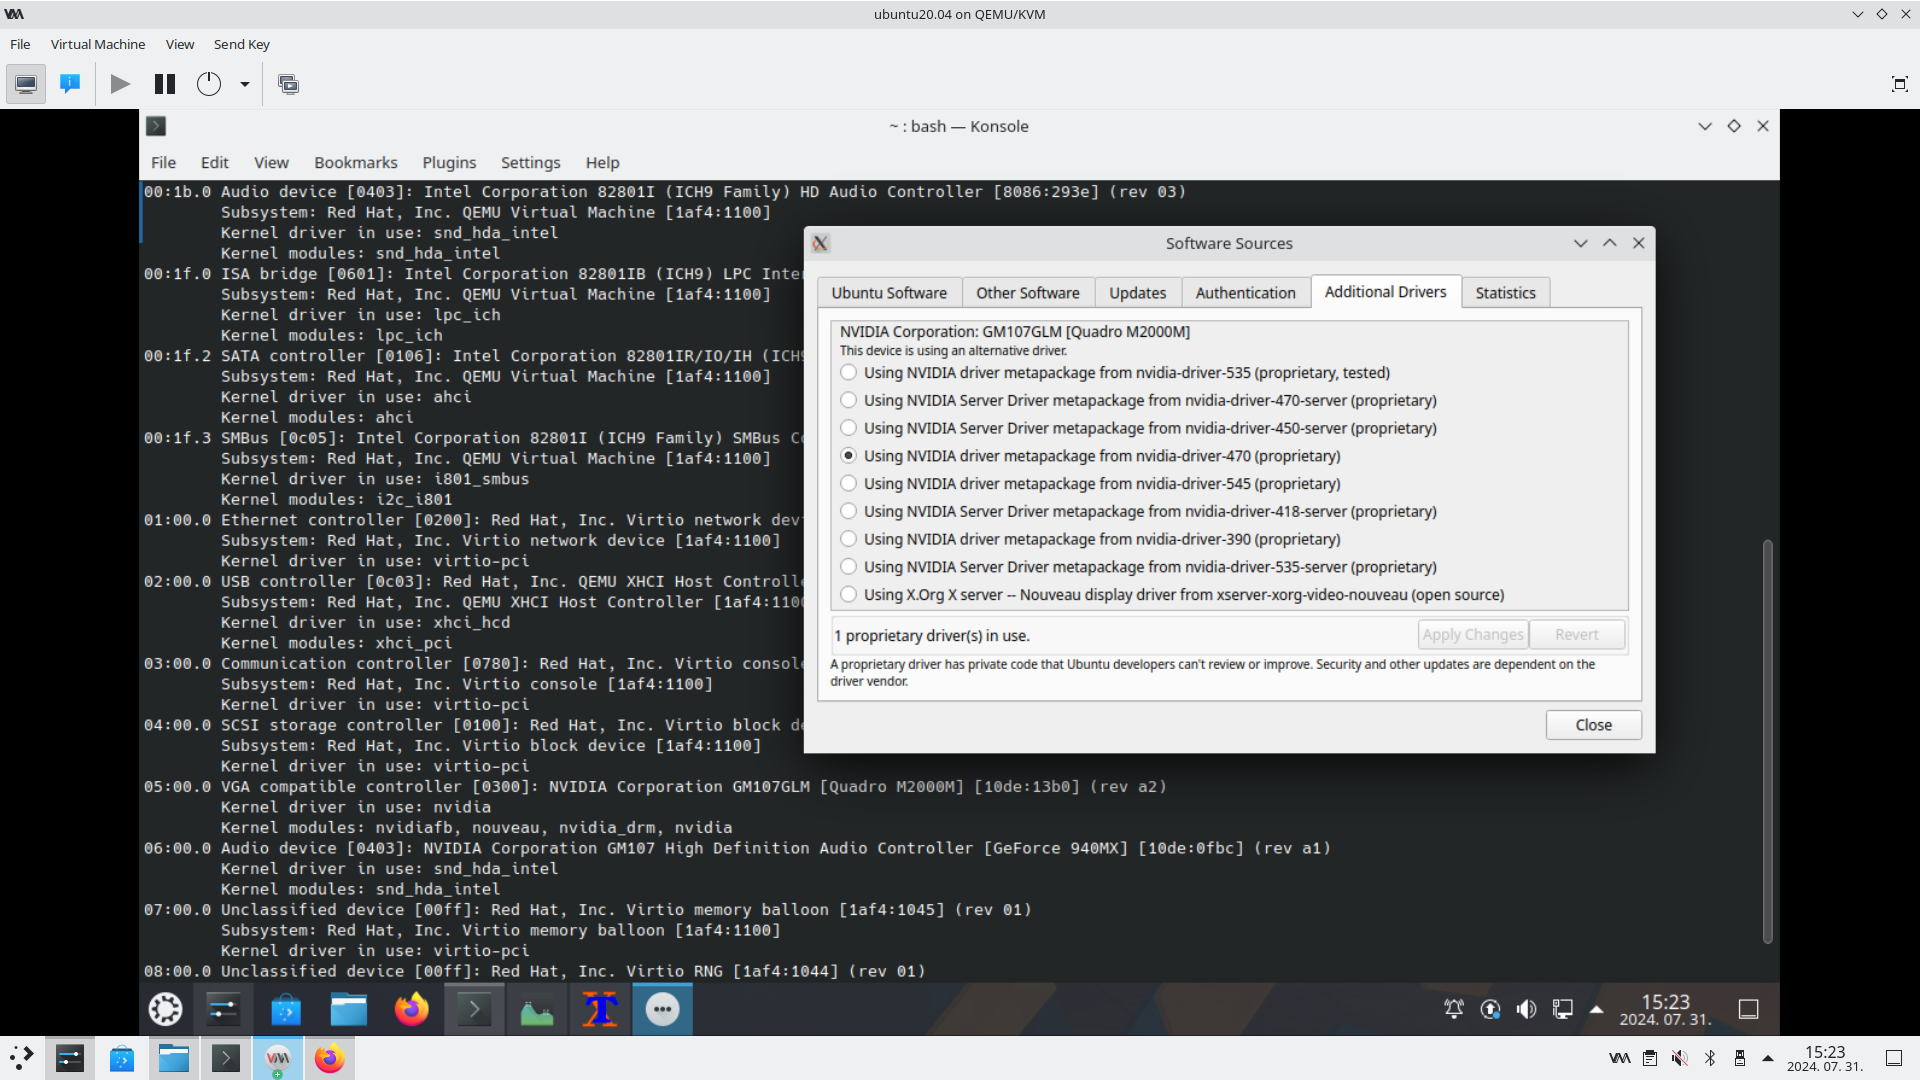Screen dimensions: 1920x1080
Task: Click the host taskbar clock
Action: click(1825, 1058)
